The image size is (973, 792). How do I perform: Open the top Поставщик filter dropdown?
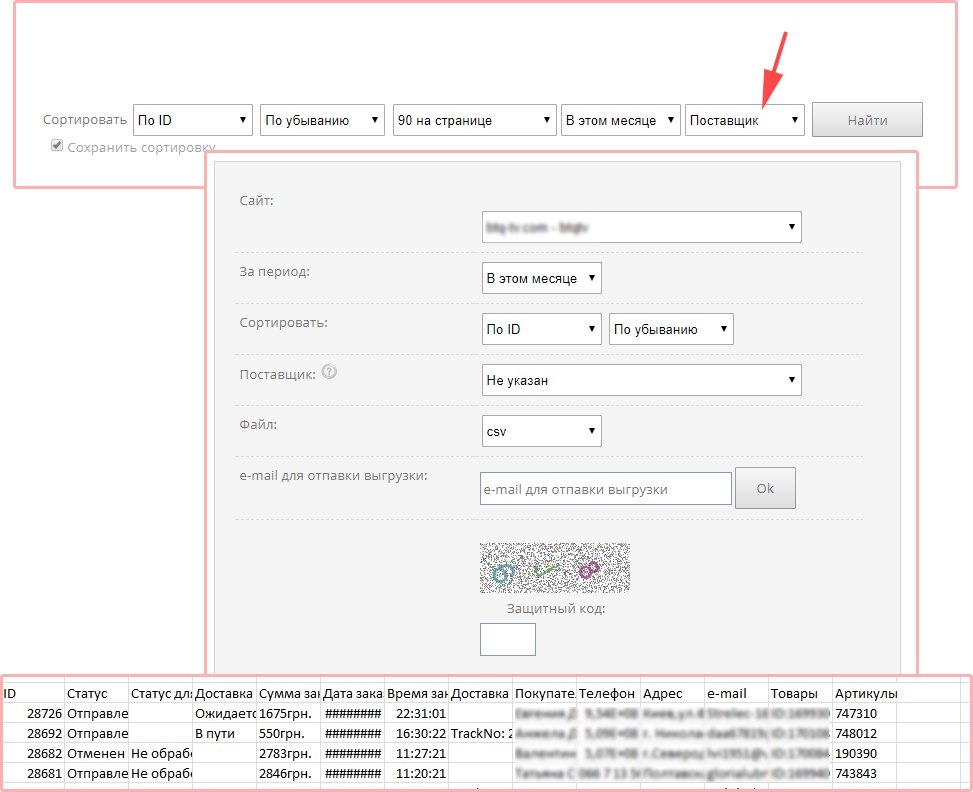744,120
